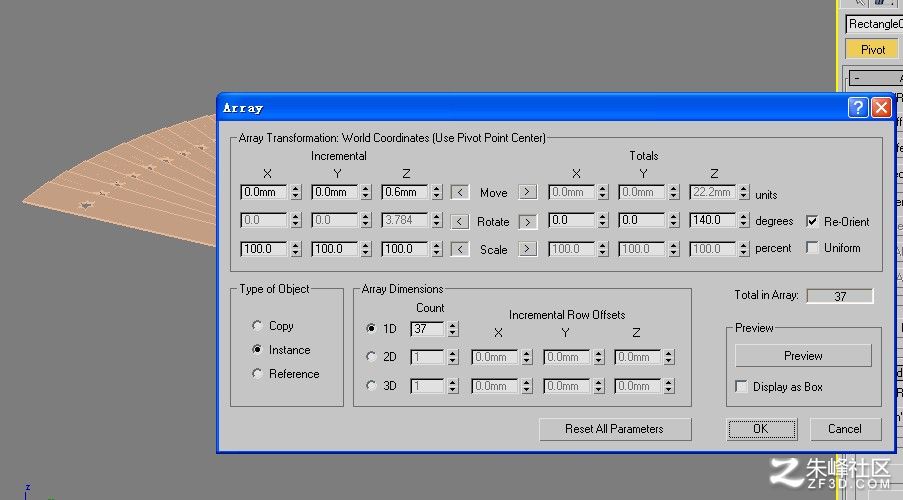903x500 pixels.
Task: Click the left arrow beside Move
Action: (x=460, y=192)
